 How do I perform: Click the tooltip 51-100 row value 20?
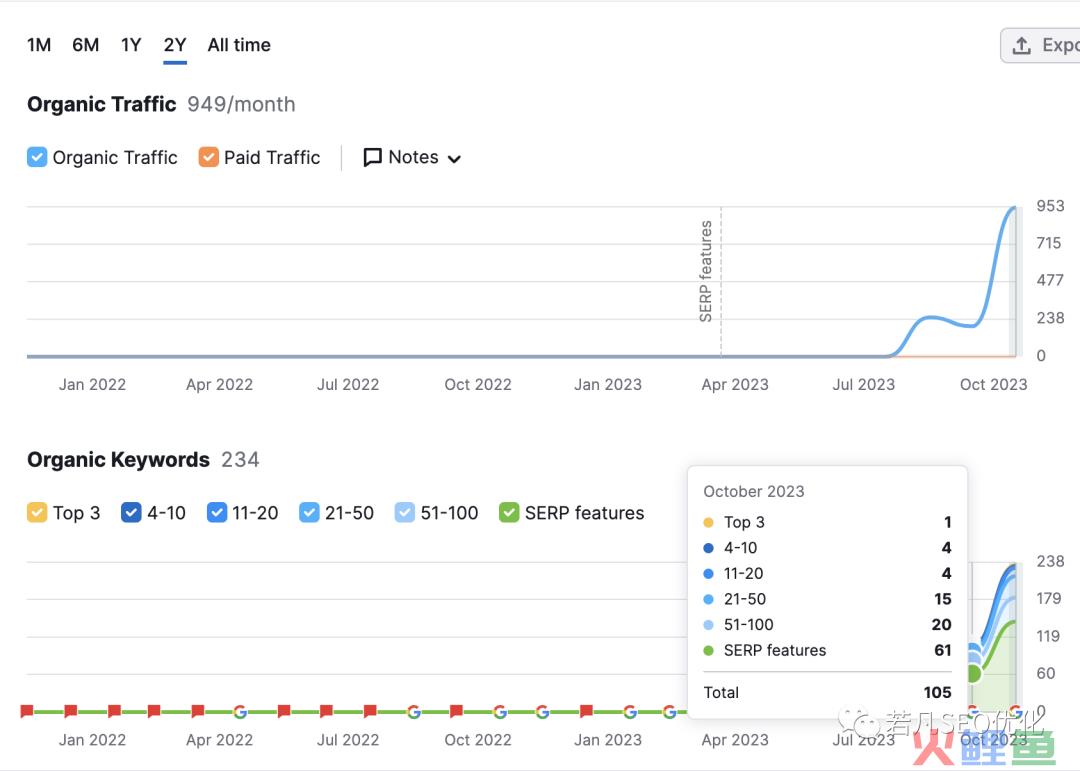[942, 624]
